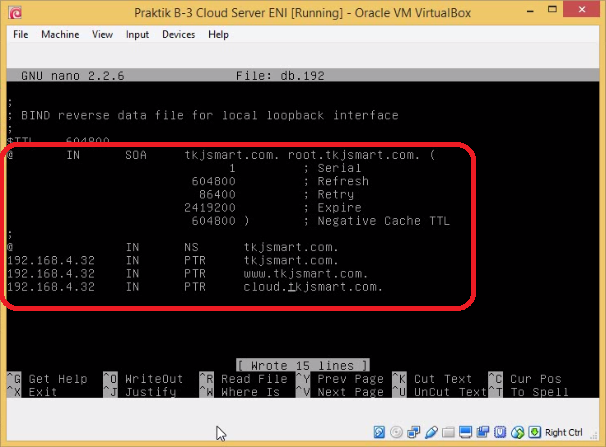This screenshot has height=447, width=606.
Task: Minimize the VirtualBox window
Action: coord(530,11)
